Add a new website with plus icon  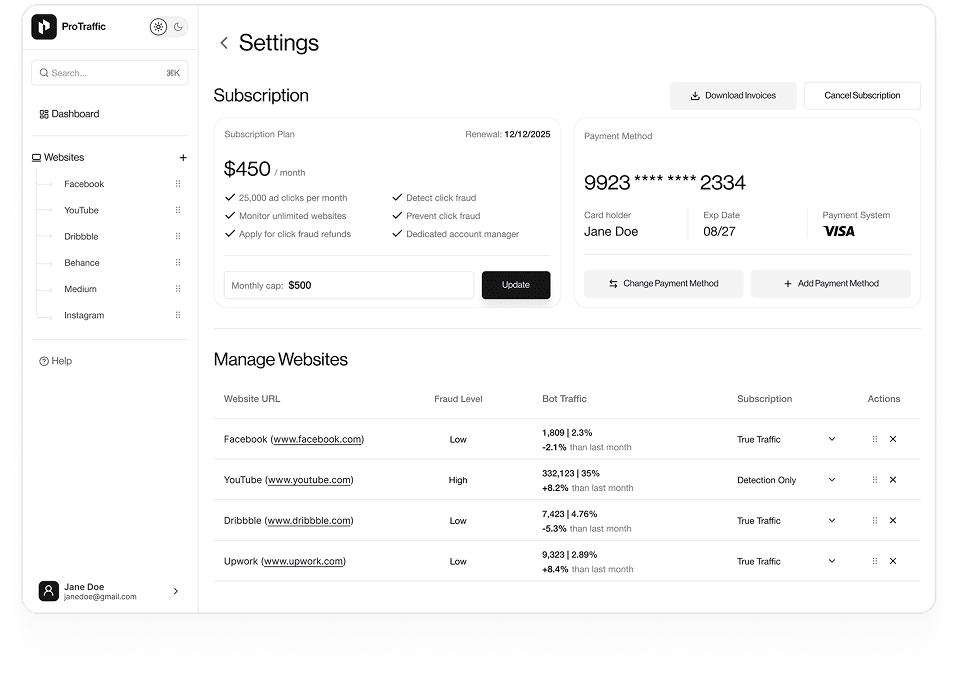point(183,158)
